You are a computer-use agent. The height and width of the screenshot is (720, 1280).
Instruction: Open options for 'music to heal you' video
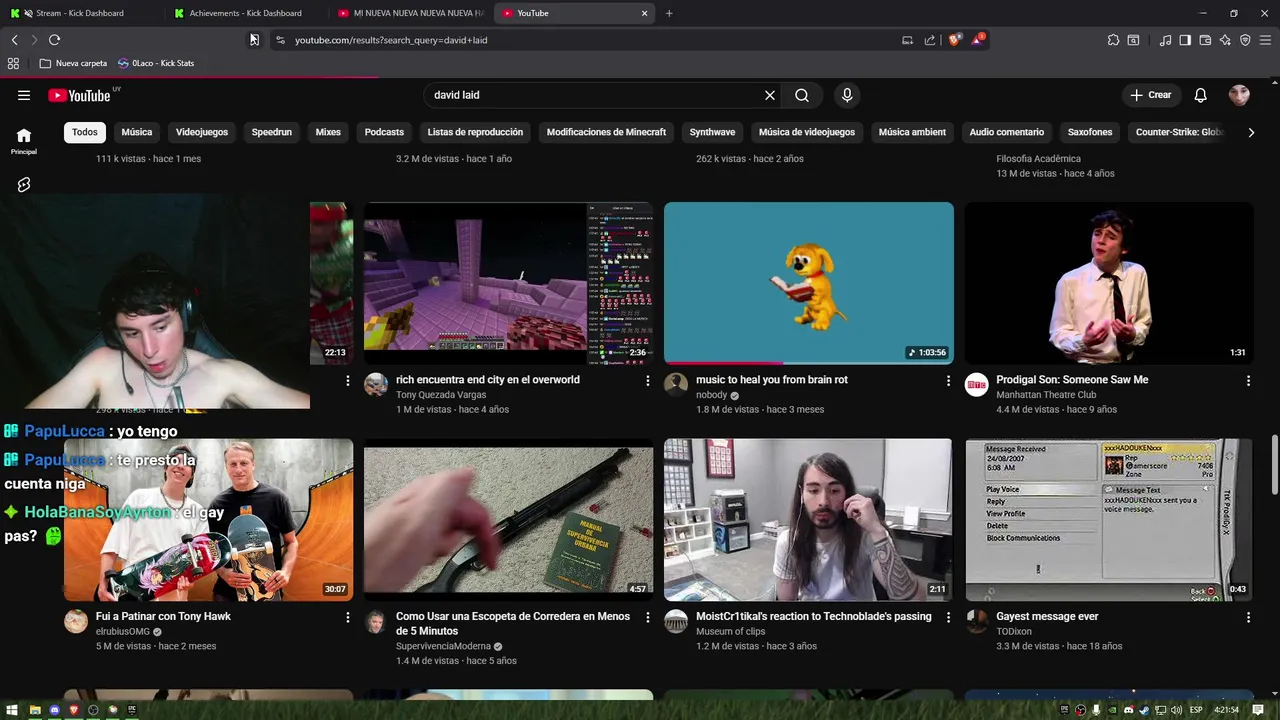(x=948, y=381)
